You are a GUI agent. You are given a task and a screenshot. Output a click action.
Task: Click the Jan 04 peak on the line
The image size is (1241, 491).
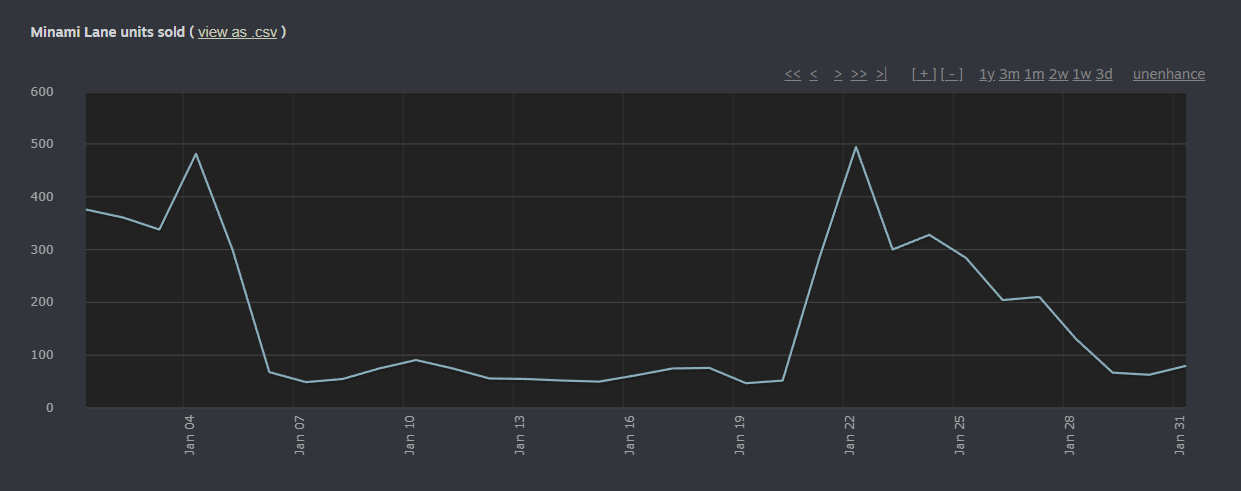(x=196, y=154)
